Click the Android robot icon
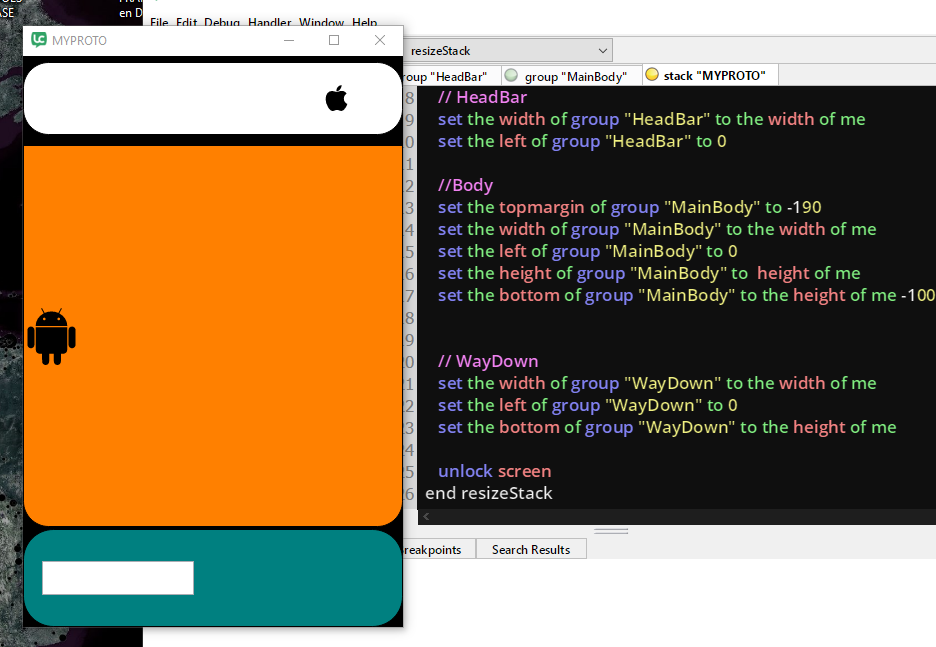 tap(52, 336)
